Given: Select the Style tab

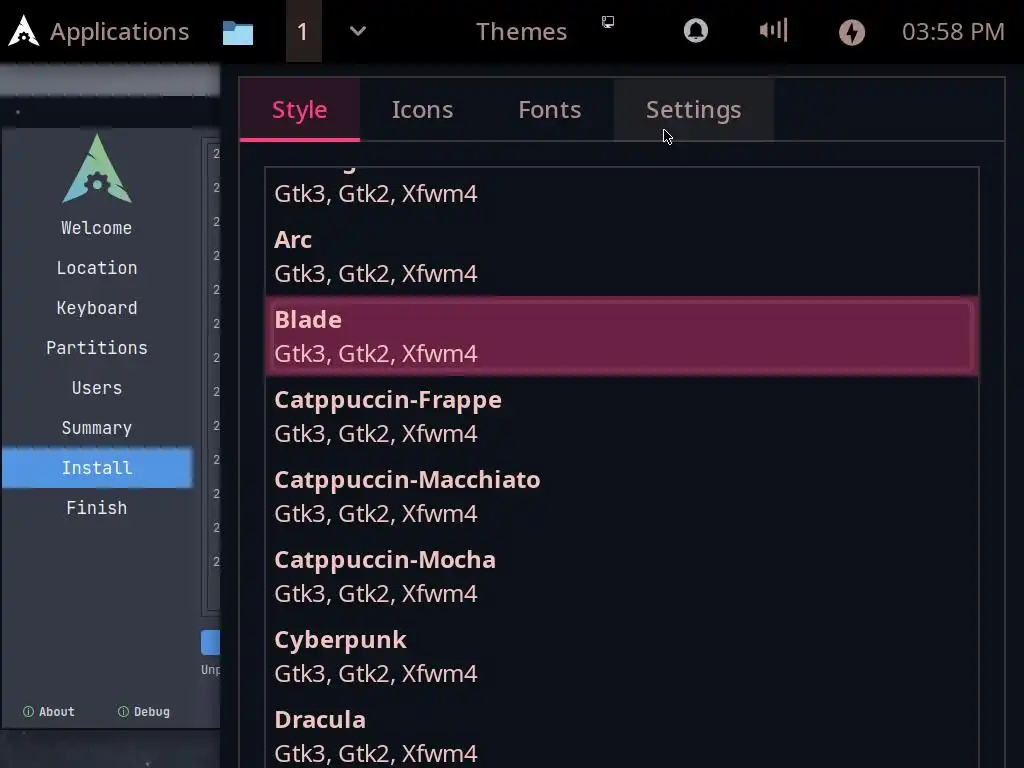Looking at the screenshot, I should (300, 110).
